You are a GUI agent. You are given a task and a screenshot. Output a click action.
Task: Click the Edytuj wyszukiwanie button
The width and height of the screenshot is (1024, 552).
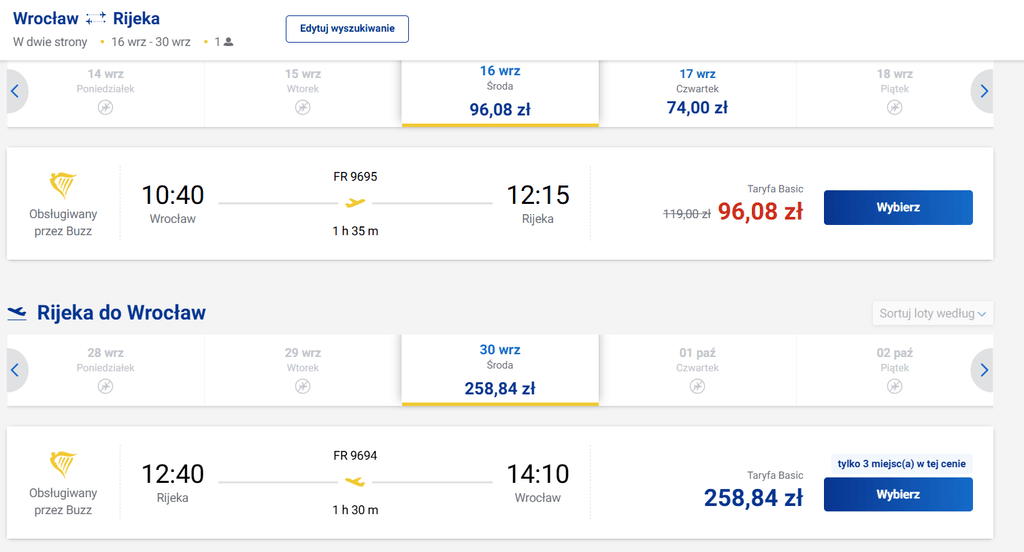click(347, 29)
